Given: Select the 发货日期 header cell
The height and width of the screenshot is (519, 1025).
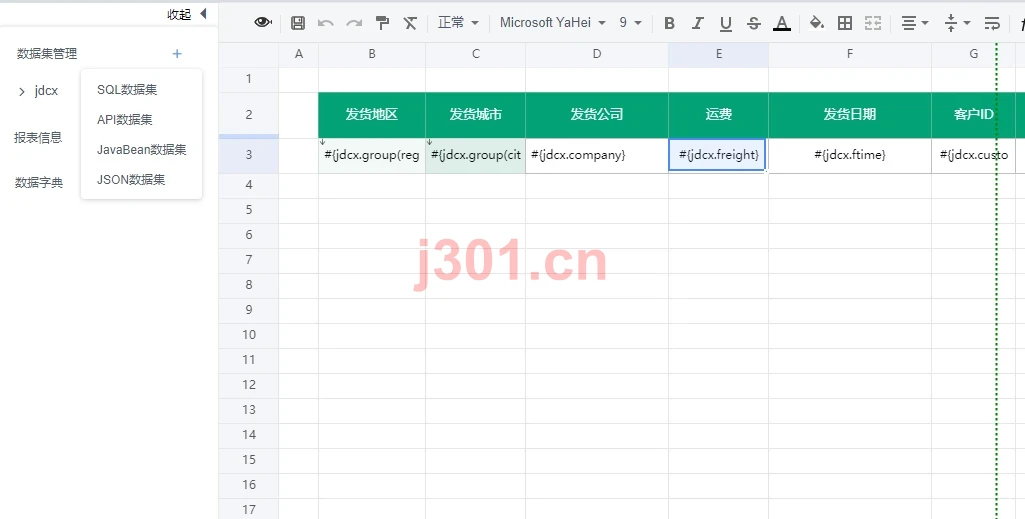Looking at the screenshot, I should (x=850, y=114).
